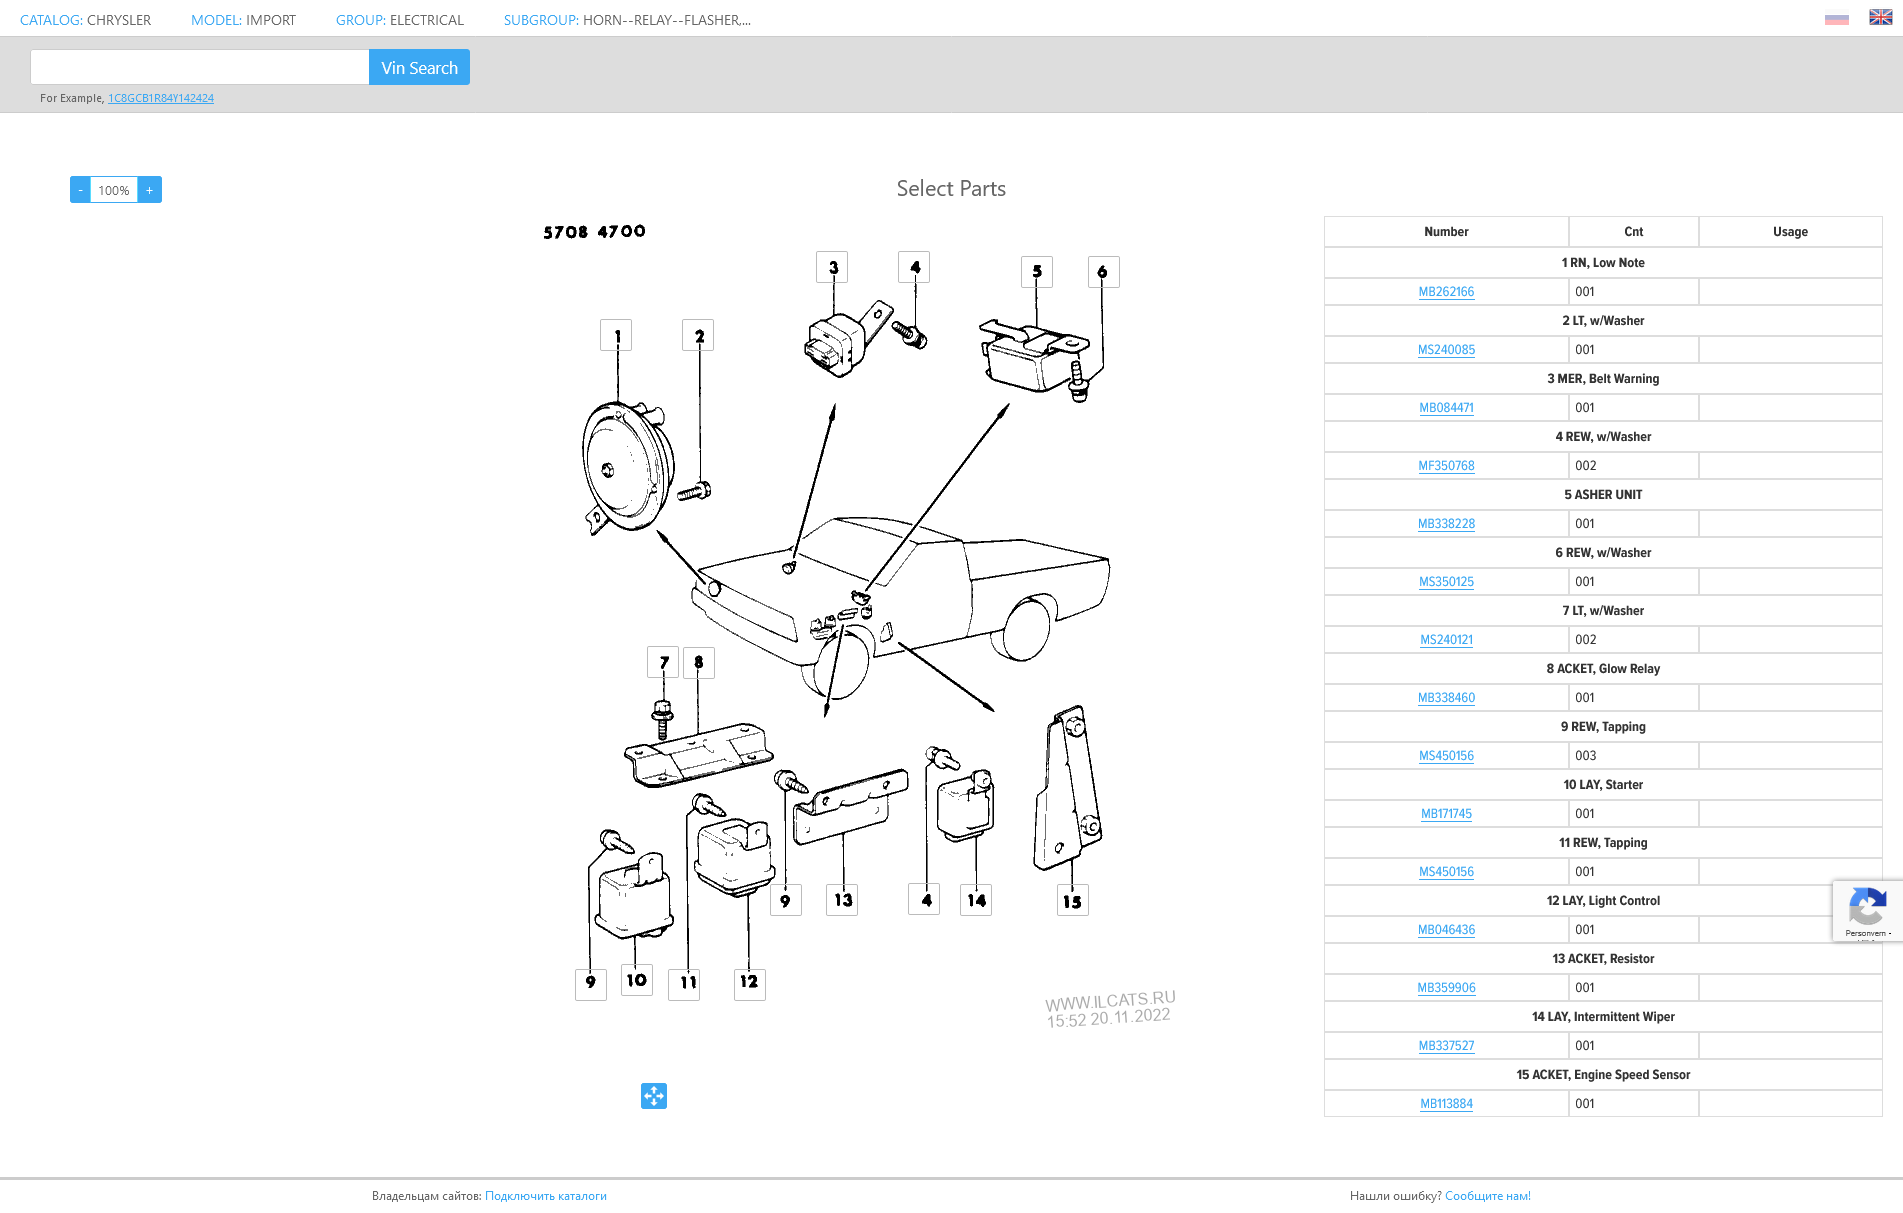Click the Сообщите нам report error link
This screenshot has width=1903, height=1213.
1487,1196
